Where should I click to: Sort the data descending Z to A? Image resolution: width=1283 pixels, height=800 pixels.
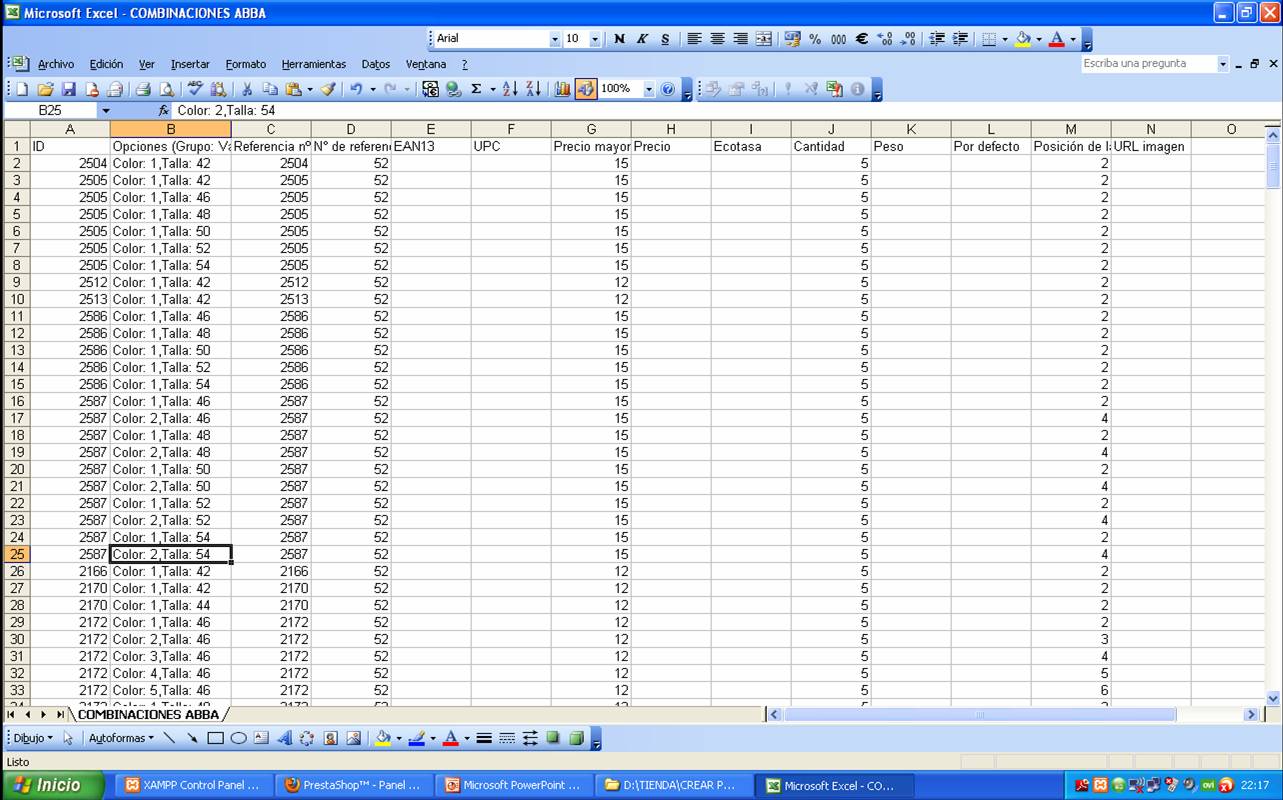point(533,89)
